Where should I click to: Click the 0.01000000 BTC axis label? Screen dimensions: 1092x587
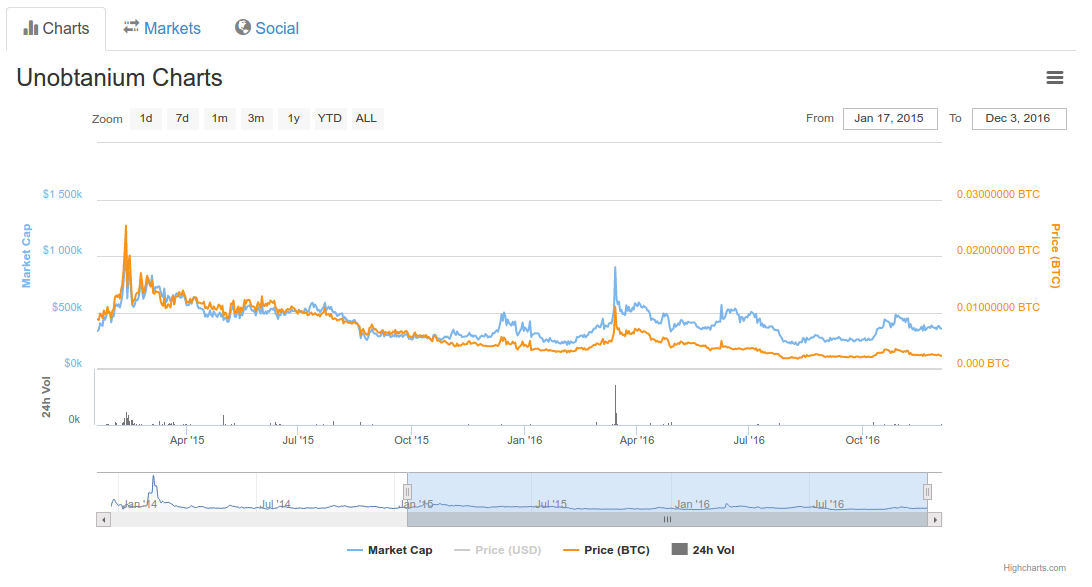pyautogui.click(x=998, y=307)
